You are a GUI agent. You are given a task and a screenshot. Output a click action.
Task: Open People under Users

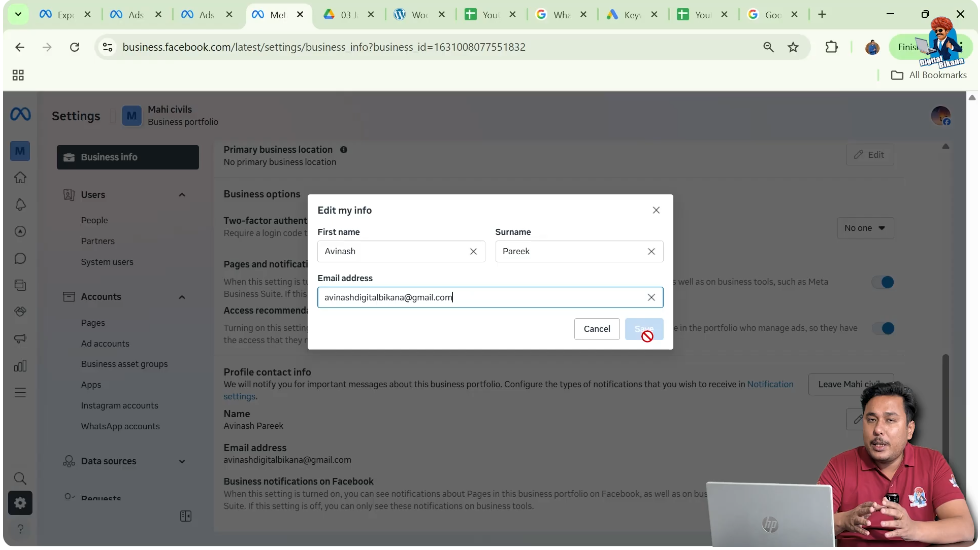tap(94, 220)
